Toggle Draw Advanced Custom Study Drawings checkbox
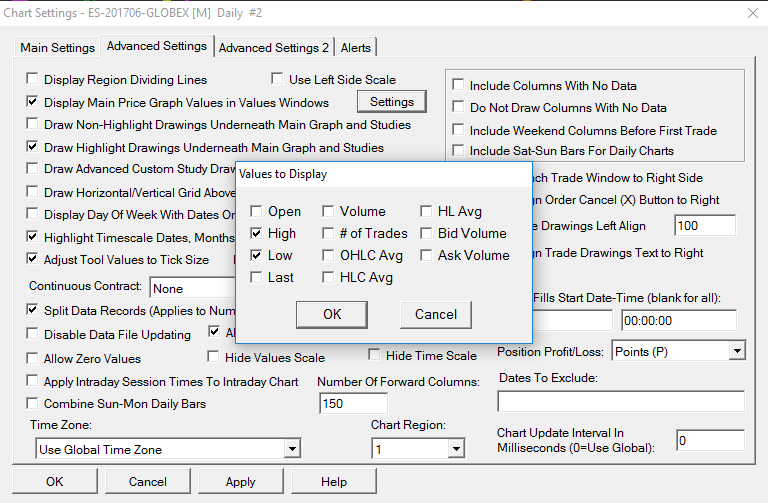The height and width of the screenshot is (503, 768). 32,168
